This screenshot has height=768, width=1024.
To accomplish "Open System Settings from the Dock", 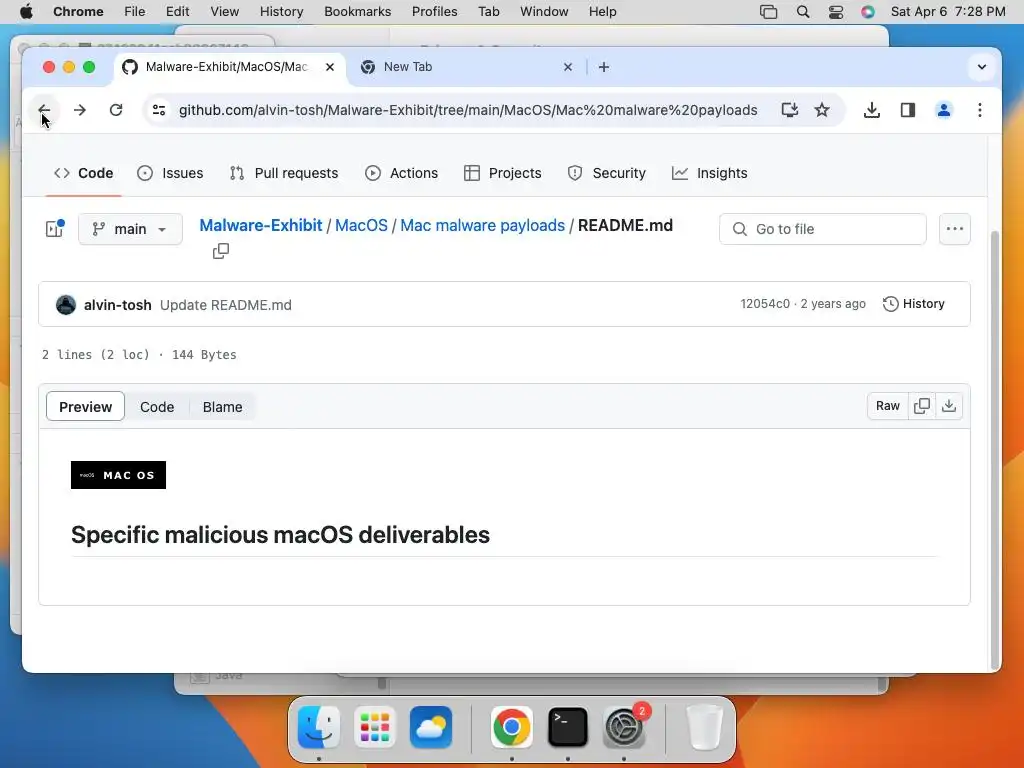I will [x=624, y=727].
